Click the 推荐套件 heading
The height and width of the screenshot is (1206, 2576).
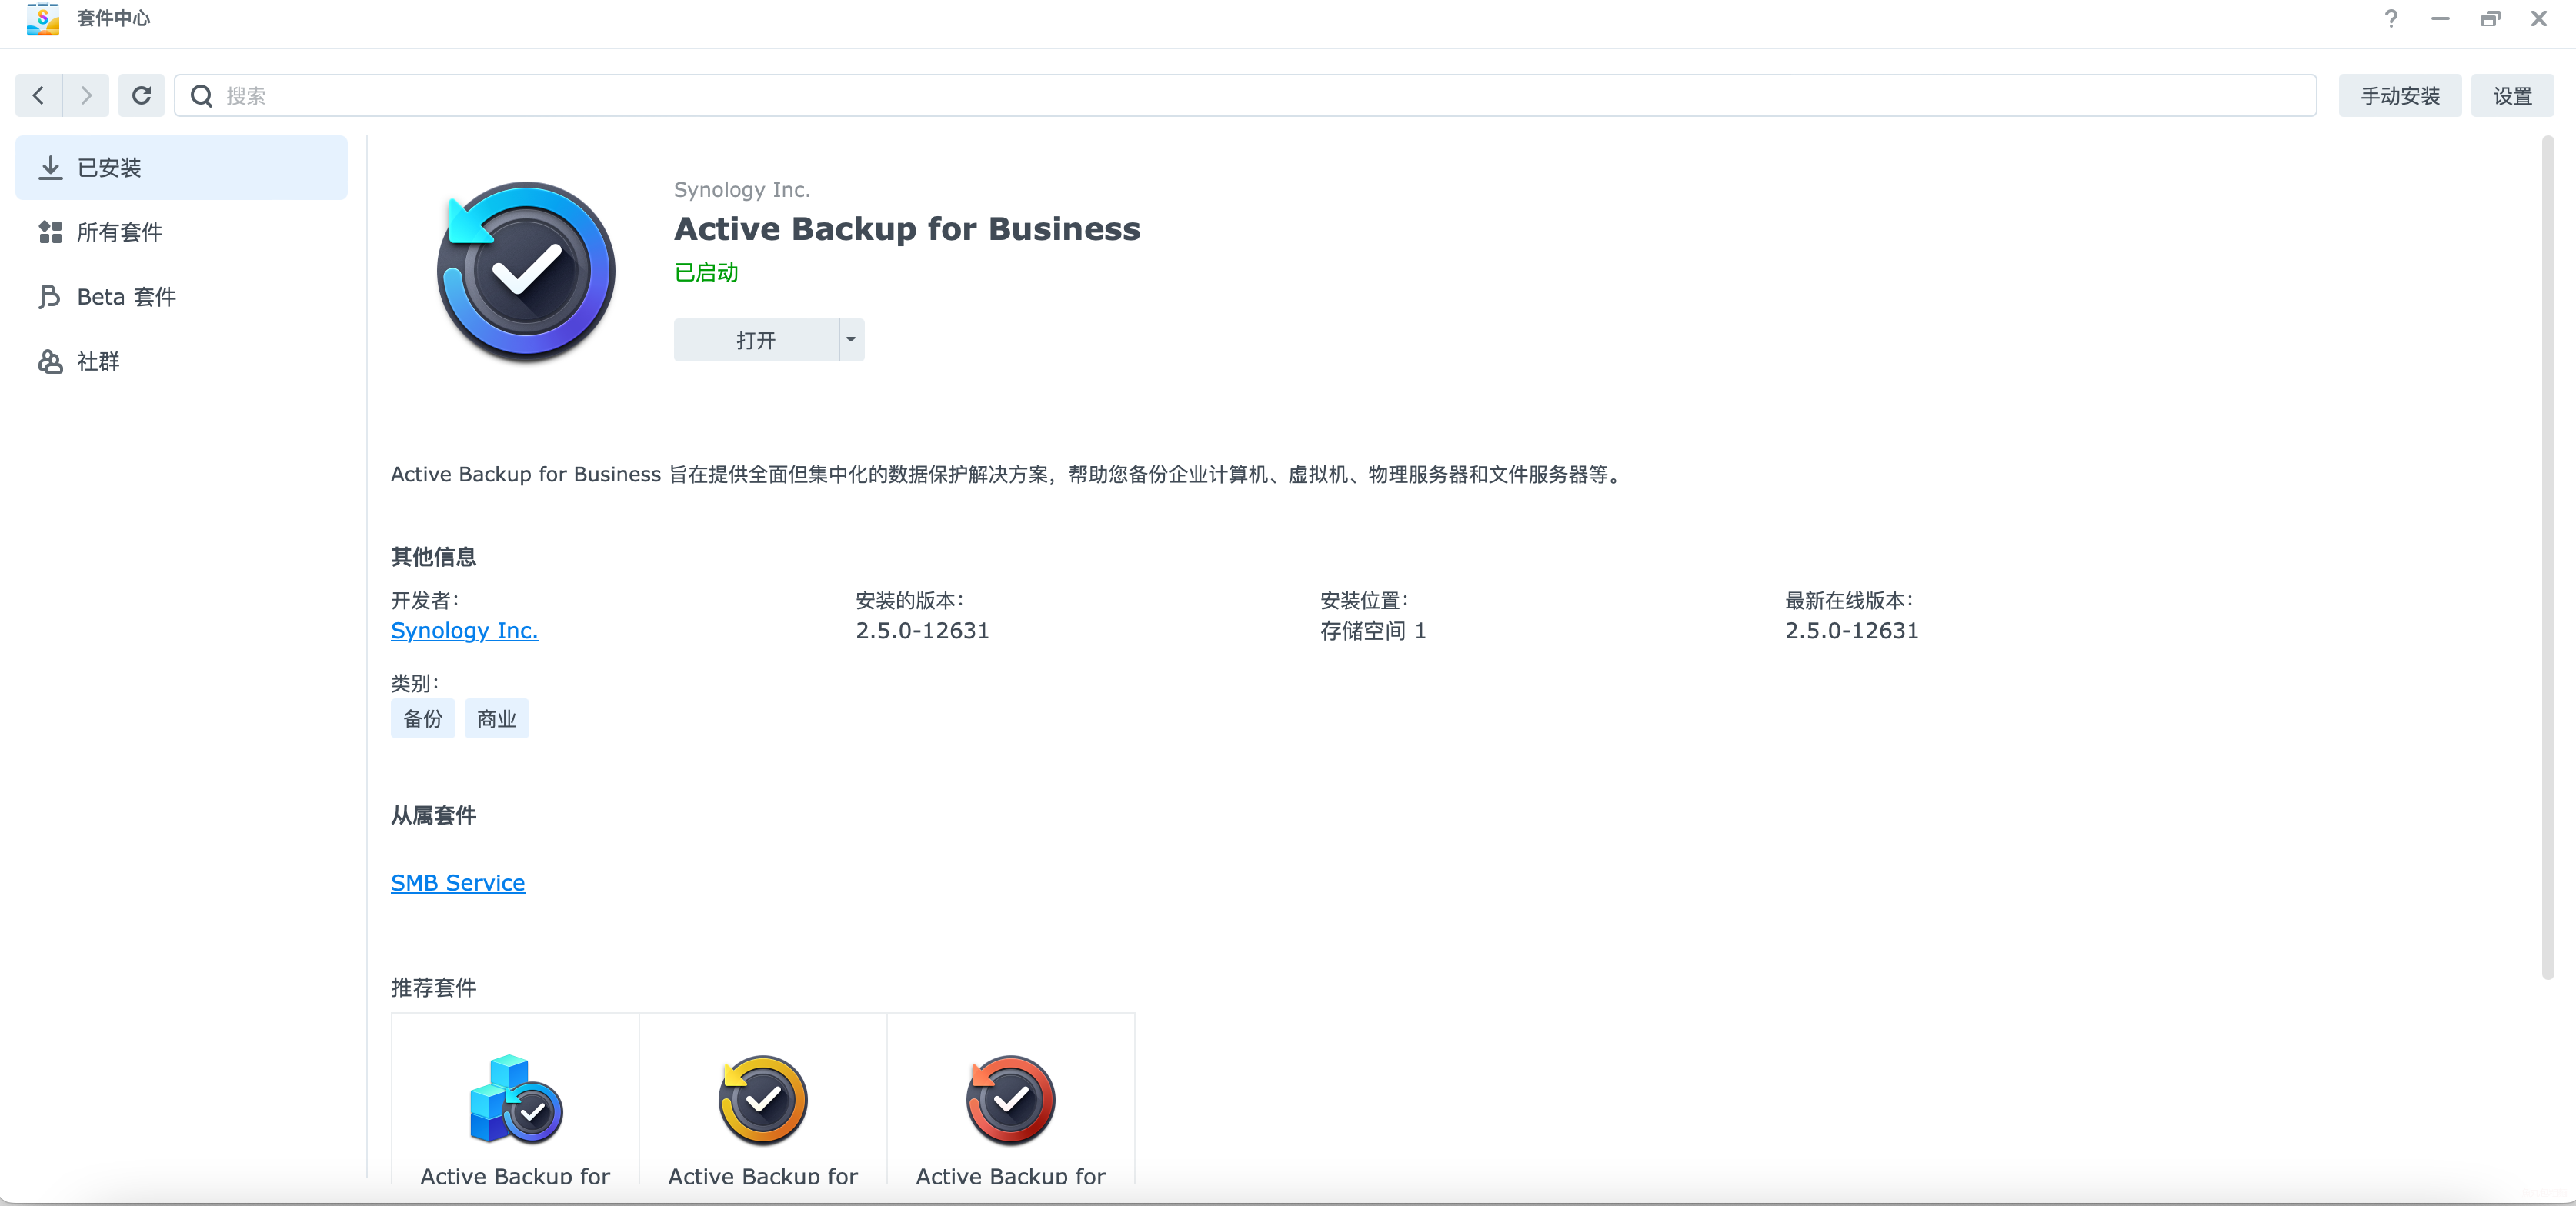[433, 987]
